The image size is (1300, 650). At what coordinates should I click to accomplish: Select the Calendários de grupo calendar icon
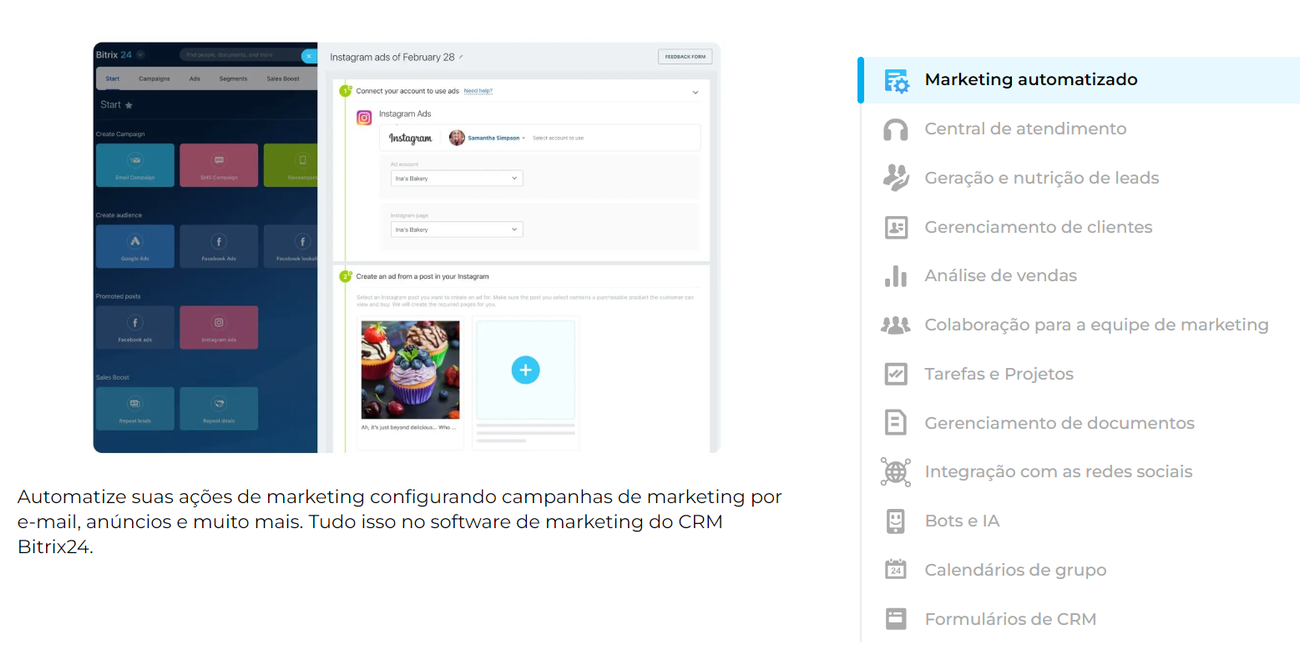click(896, 570)
